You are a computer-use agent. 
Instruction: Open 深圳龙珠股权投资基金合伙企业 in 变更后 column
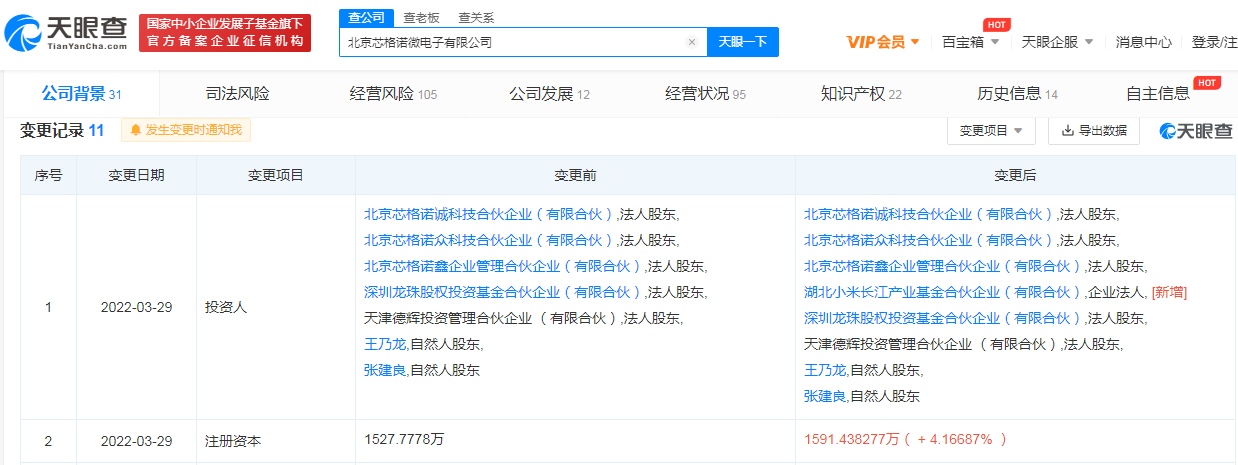[944, 318]
